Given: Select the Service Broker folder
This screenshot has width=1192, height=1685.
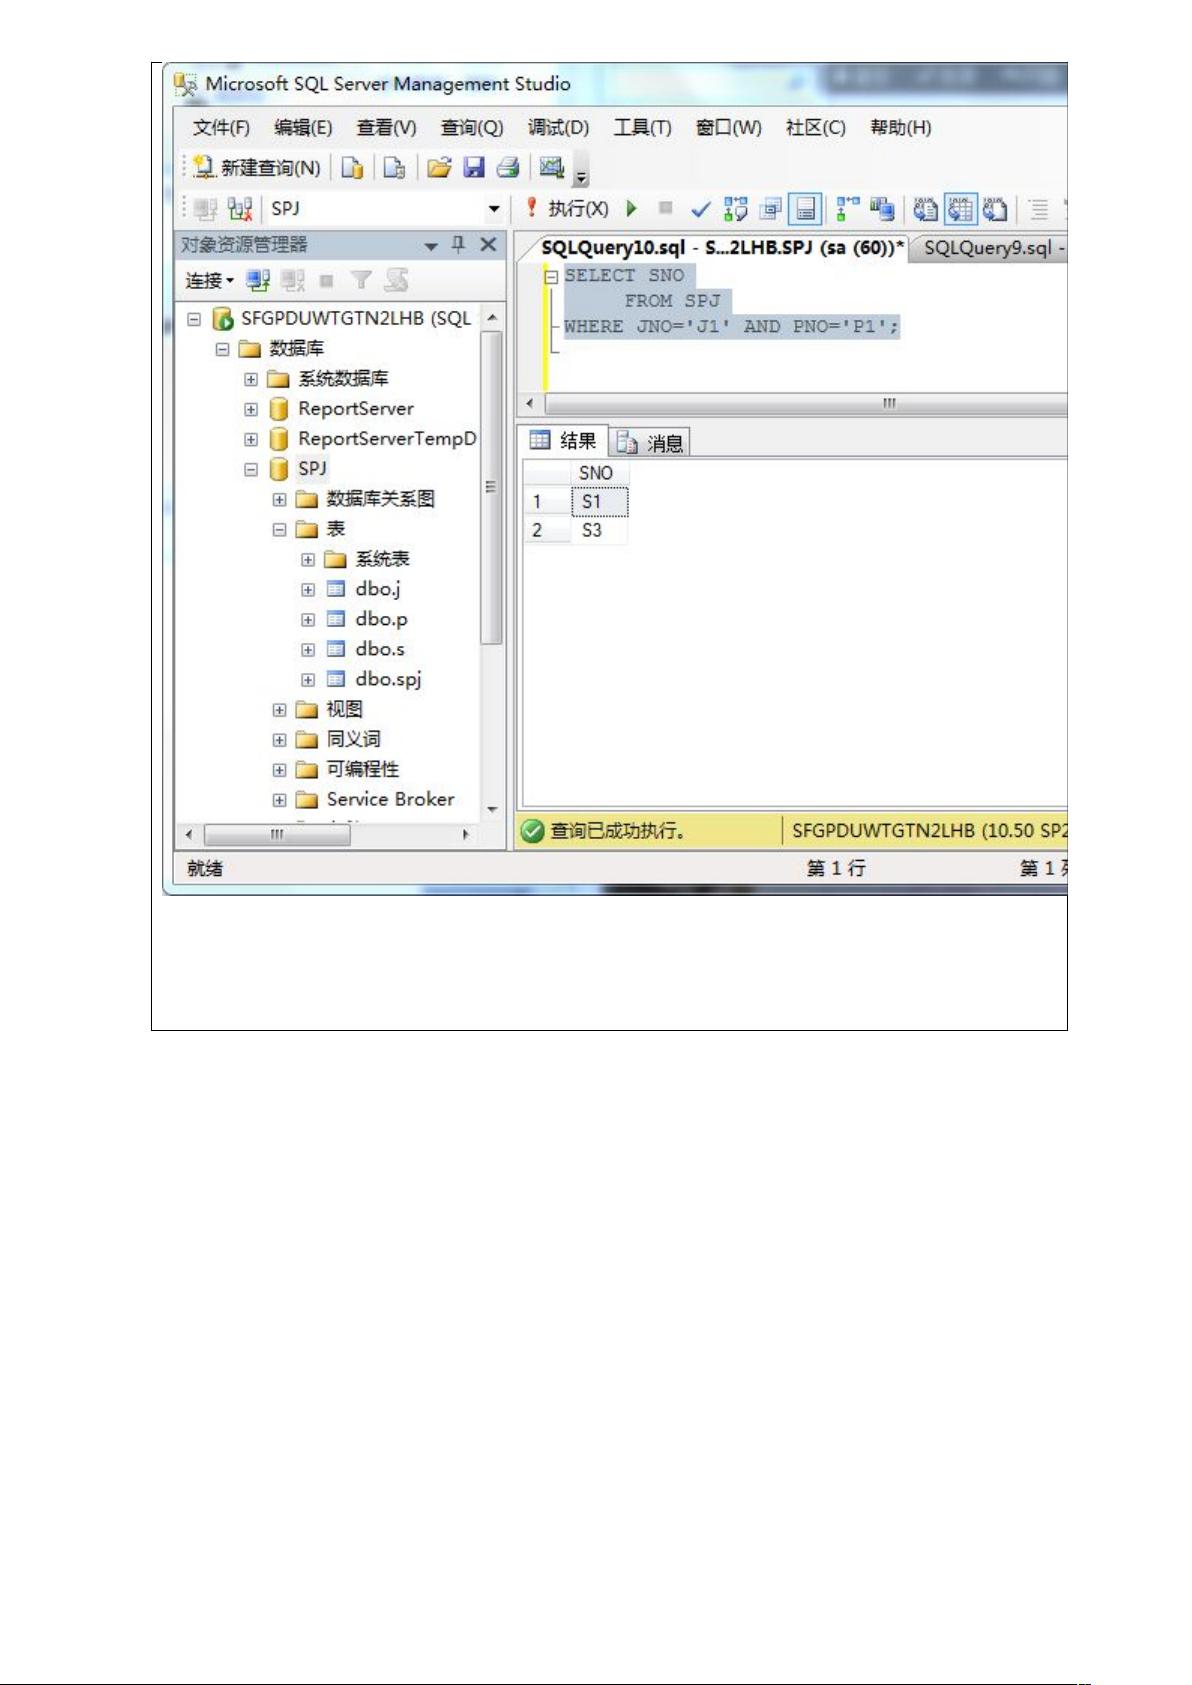Looking at the screenshot, I should click(390, 799).
